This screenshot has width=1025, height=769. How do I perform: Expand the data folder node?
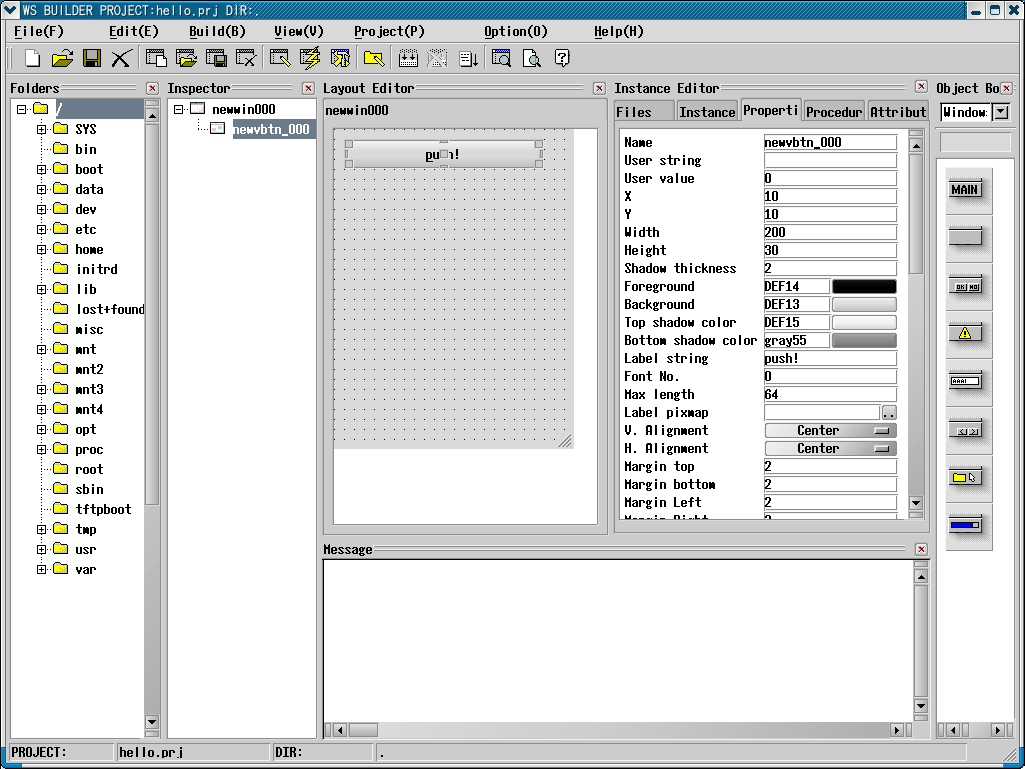click(41, 190)
